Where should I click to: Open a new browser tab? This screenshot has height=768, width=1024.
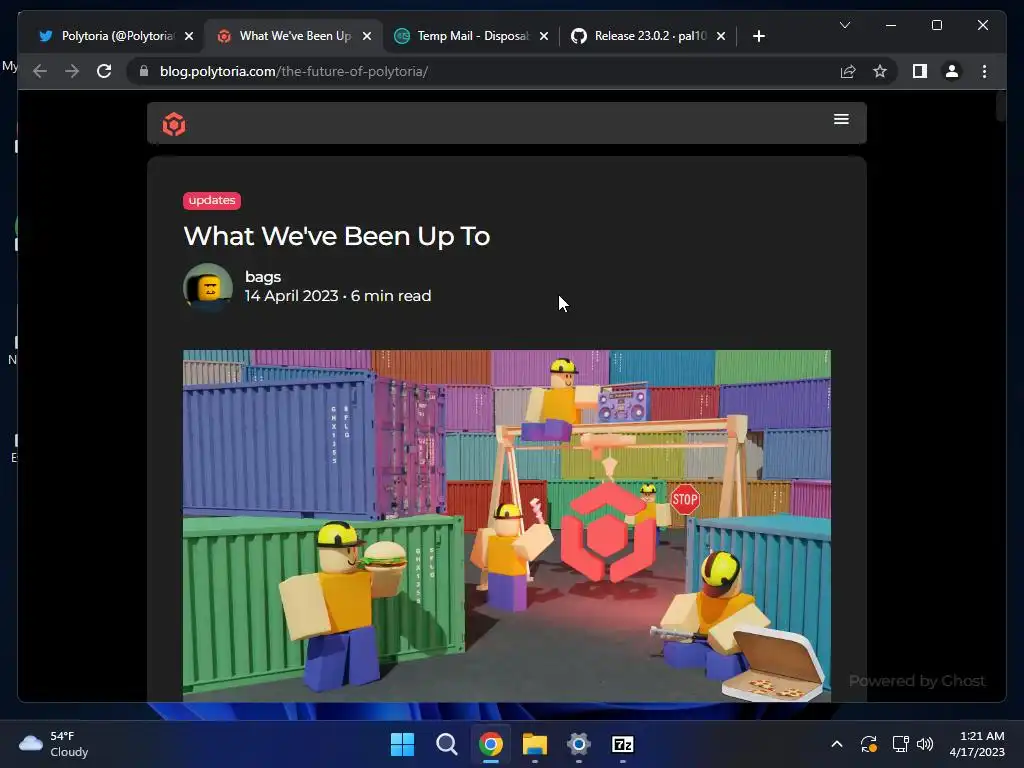[x=758, y=37]
